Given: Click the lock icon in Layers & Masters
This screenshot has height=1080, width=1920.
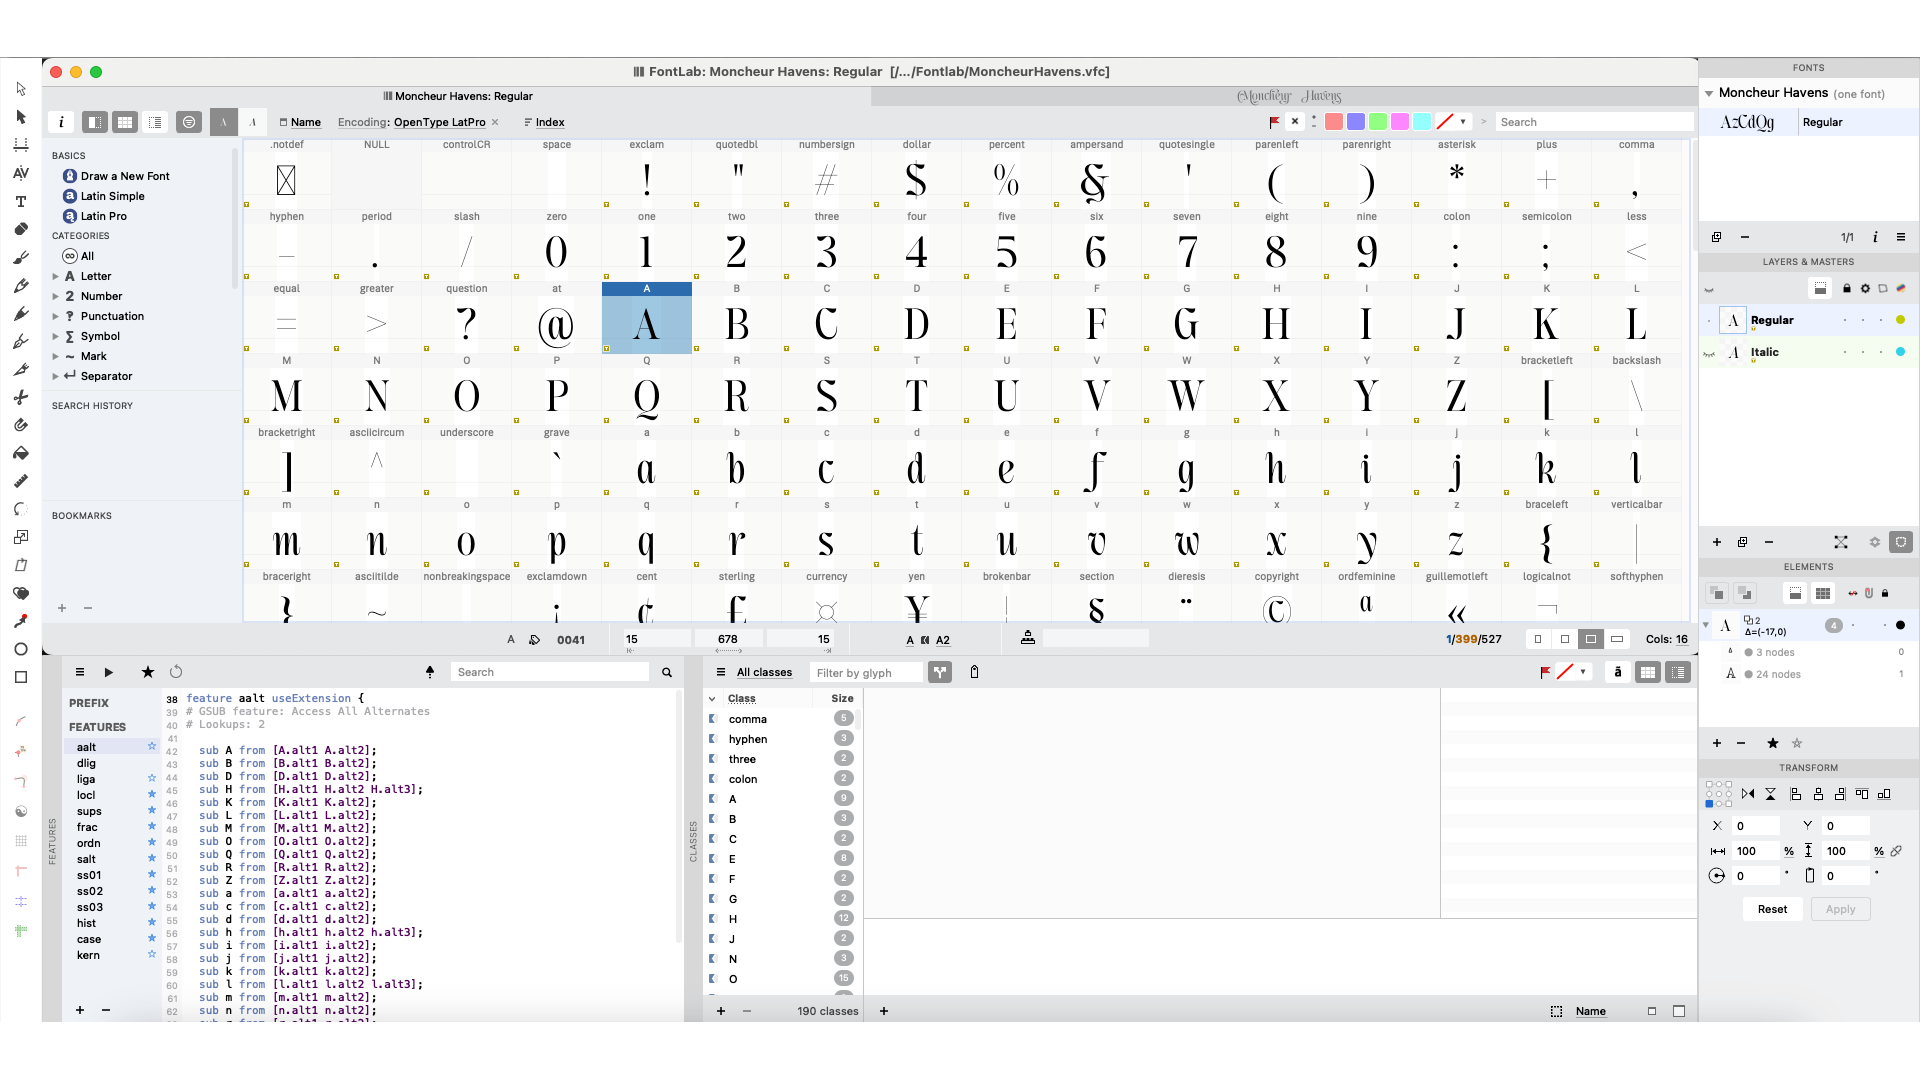Looking at the screenshot, I should pos(1847,288).
